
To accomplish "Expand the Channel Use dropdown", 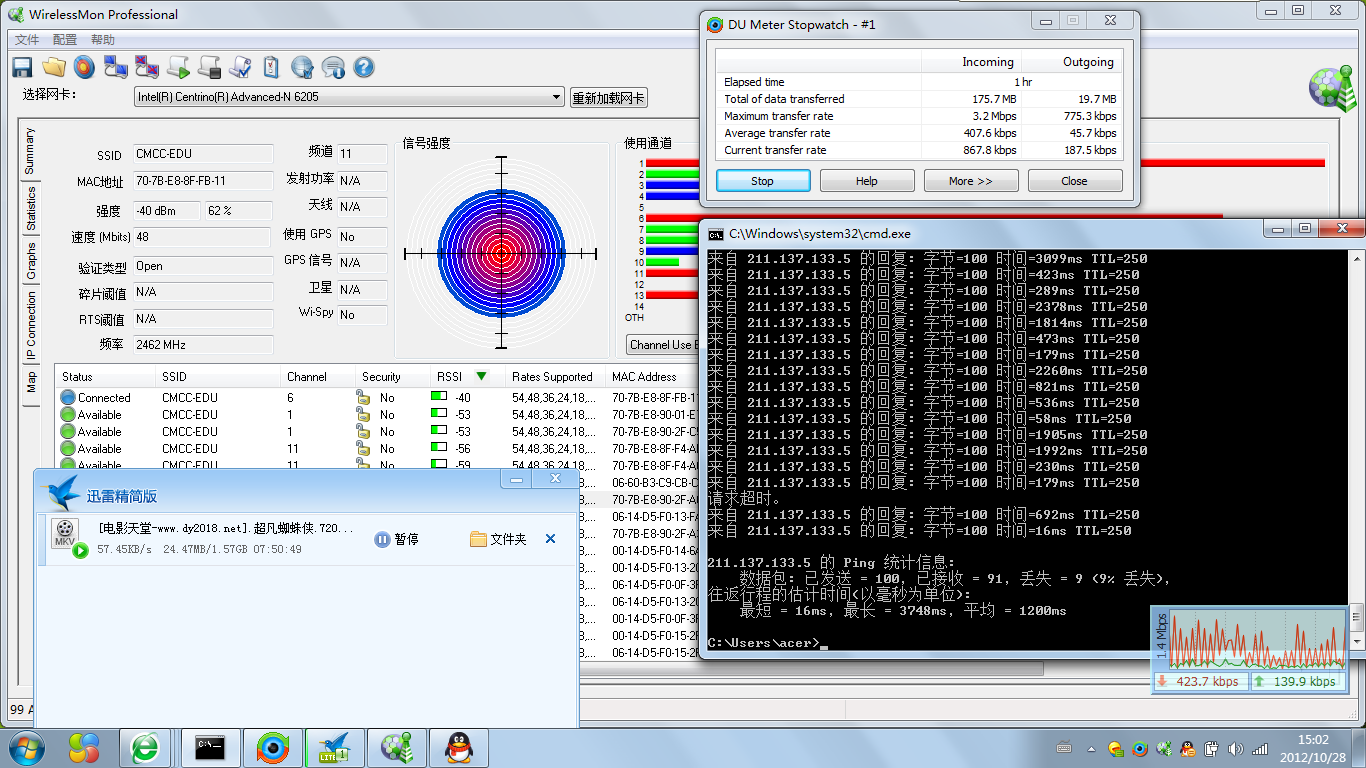I will (x=662, y=345).
